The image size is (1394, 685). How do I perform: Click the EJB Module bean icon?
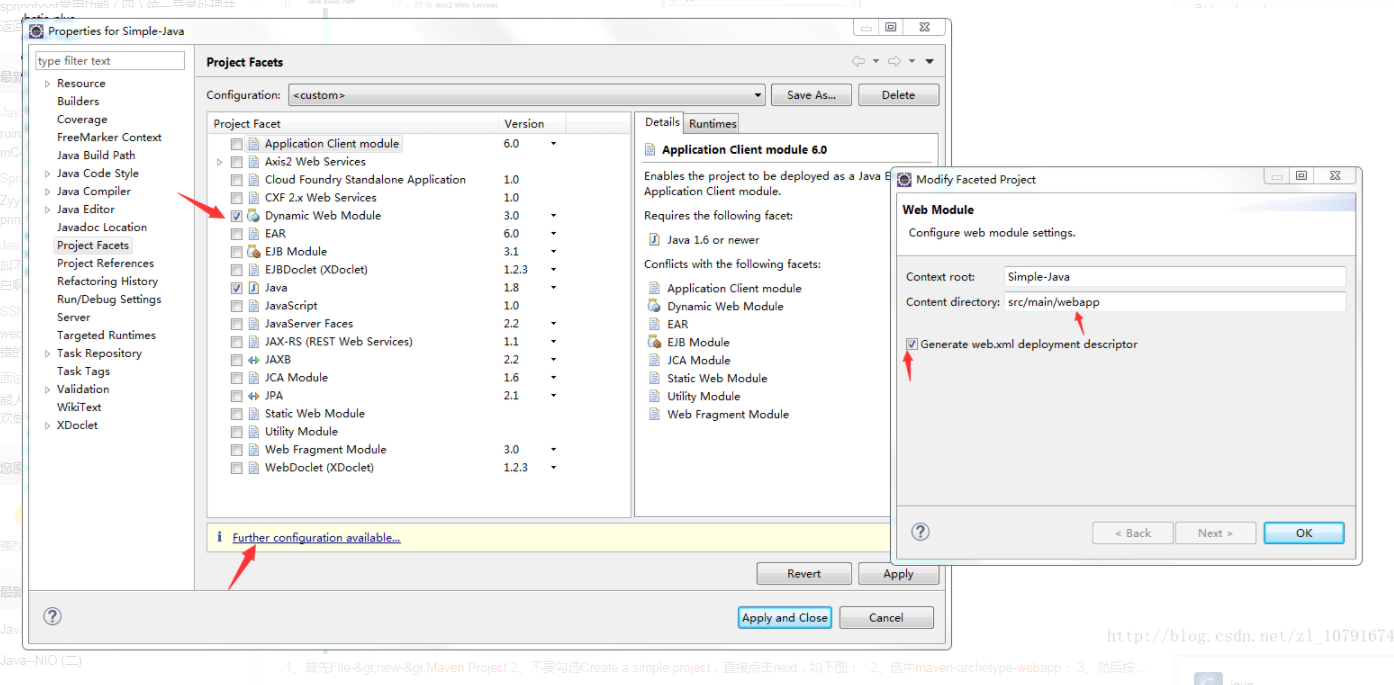coord(253,251)
